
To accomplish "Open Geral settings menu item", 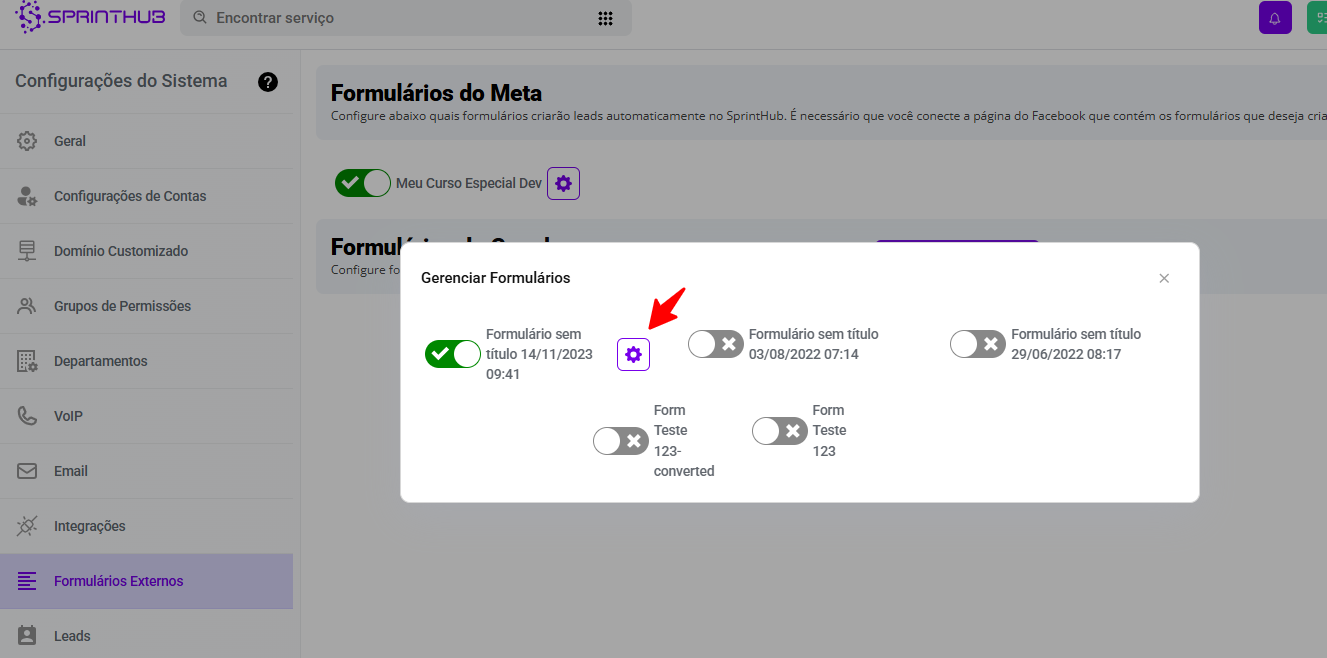I will pyautogui.click(x=70, y=141).
